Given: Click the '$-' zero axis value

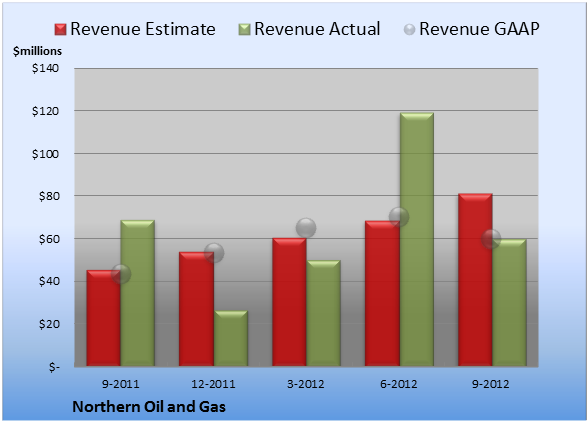Looking at the screenshot, I should 54,367.
